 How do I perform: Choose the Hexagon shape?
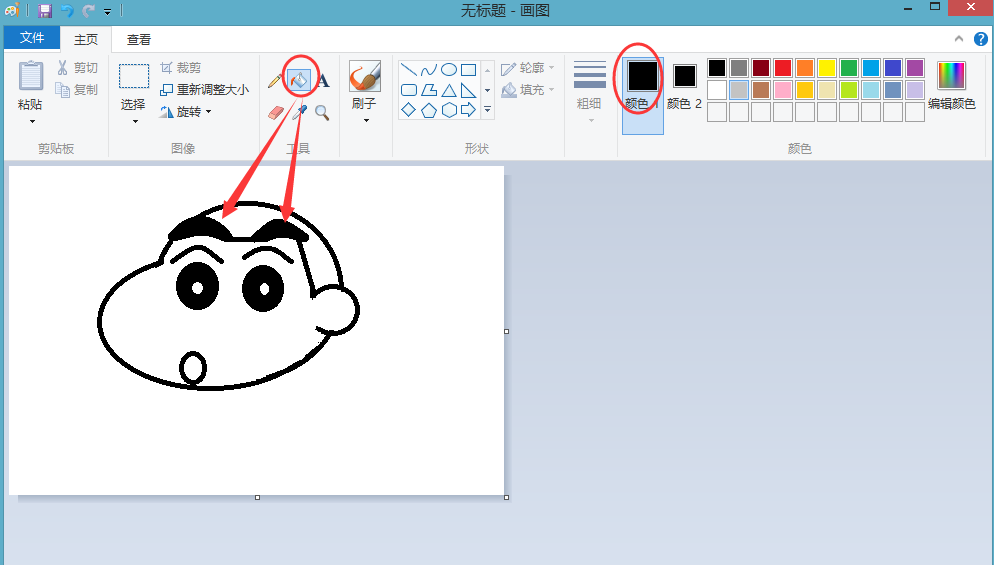[448, 110]
